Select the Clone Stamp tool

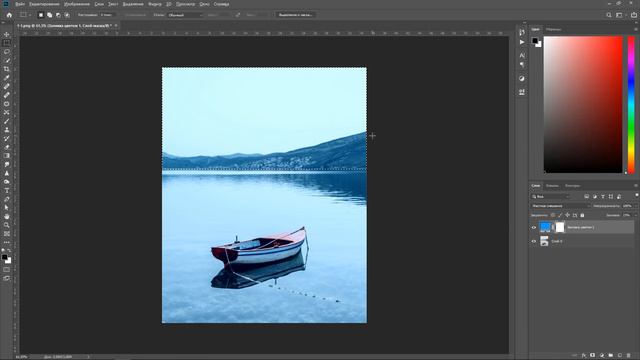(7, 130)
